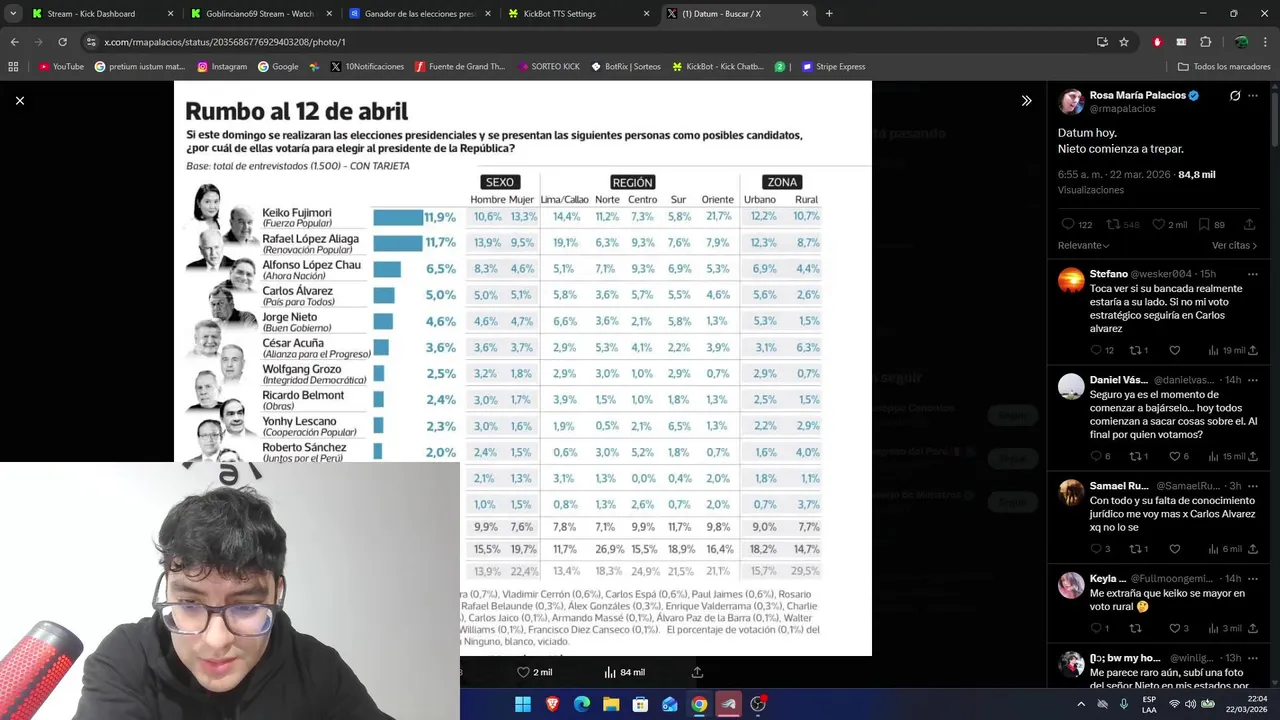Repost the main post with 548 reposts
Image resolution: width=1280 pixels, height=720 pixels.
tap(1124, 225)
